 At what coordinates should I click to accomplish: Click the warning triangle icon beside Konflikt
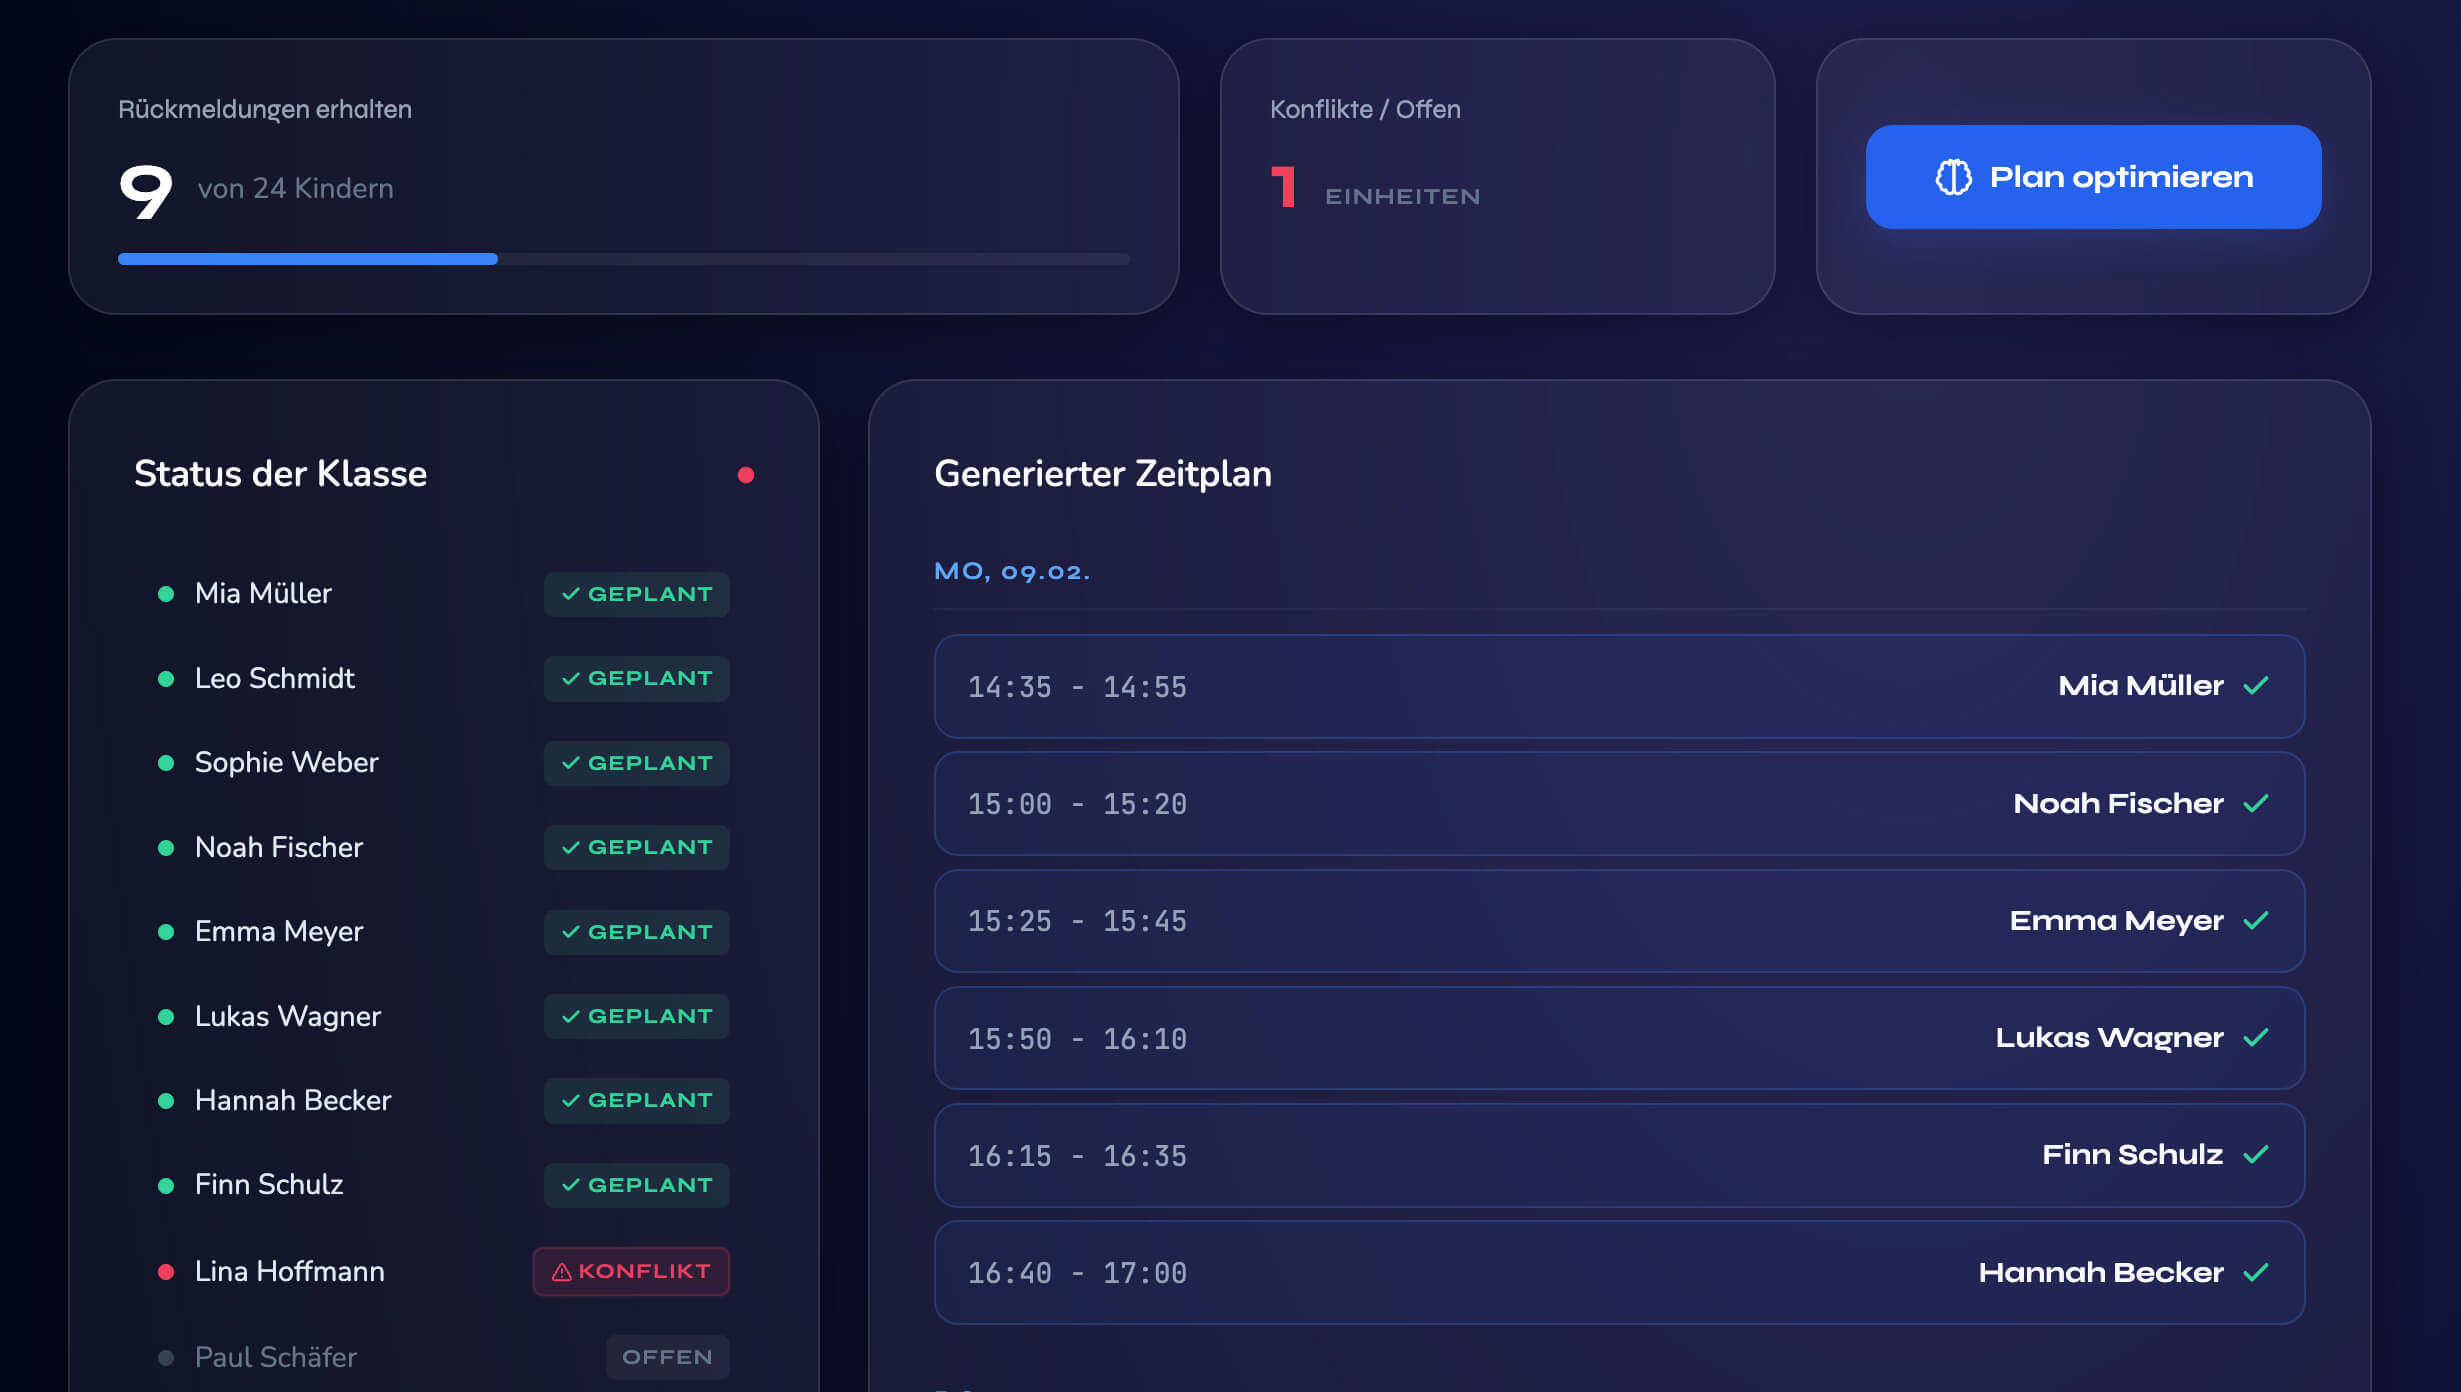(x=562, y=1272)
